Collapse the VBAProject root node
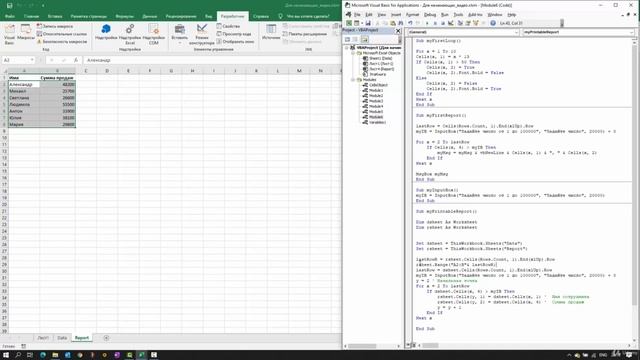 click(347, 48)
